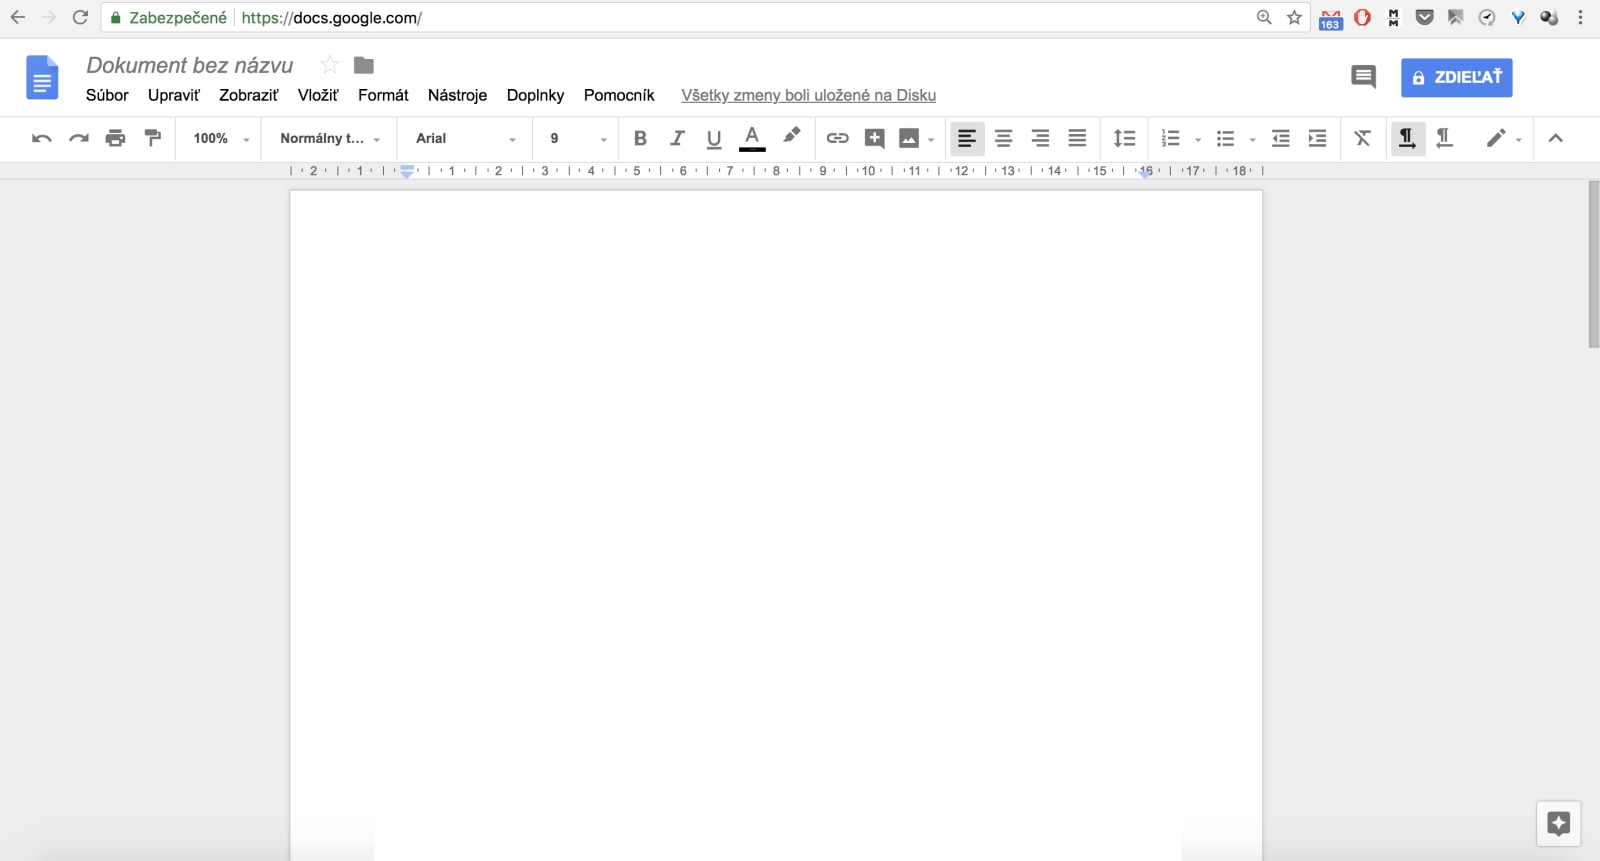
Task: Open the Vložiť menu
Action: click(318, 95)
